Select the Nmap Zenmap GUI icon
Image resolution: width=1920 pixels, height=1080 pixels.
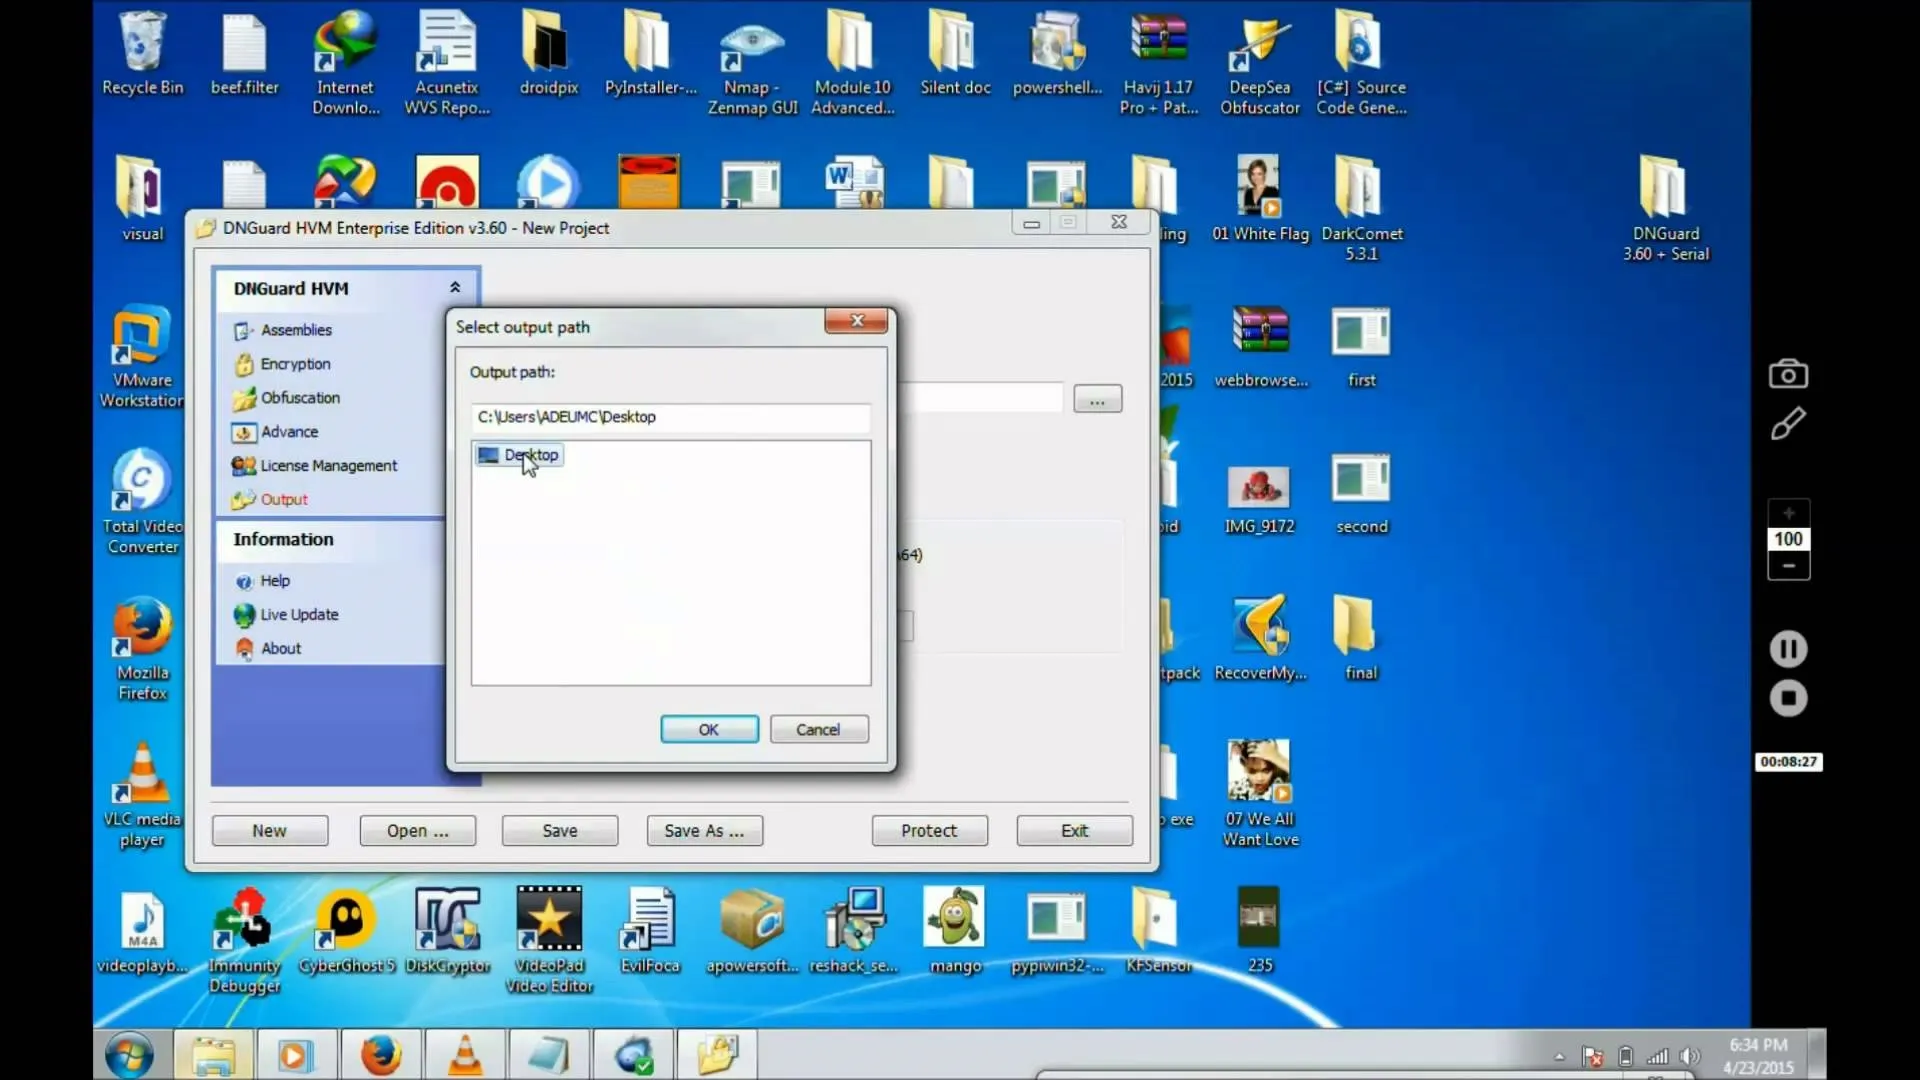753,65
